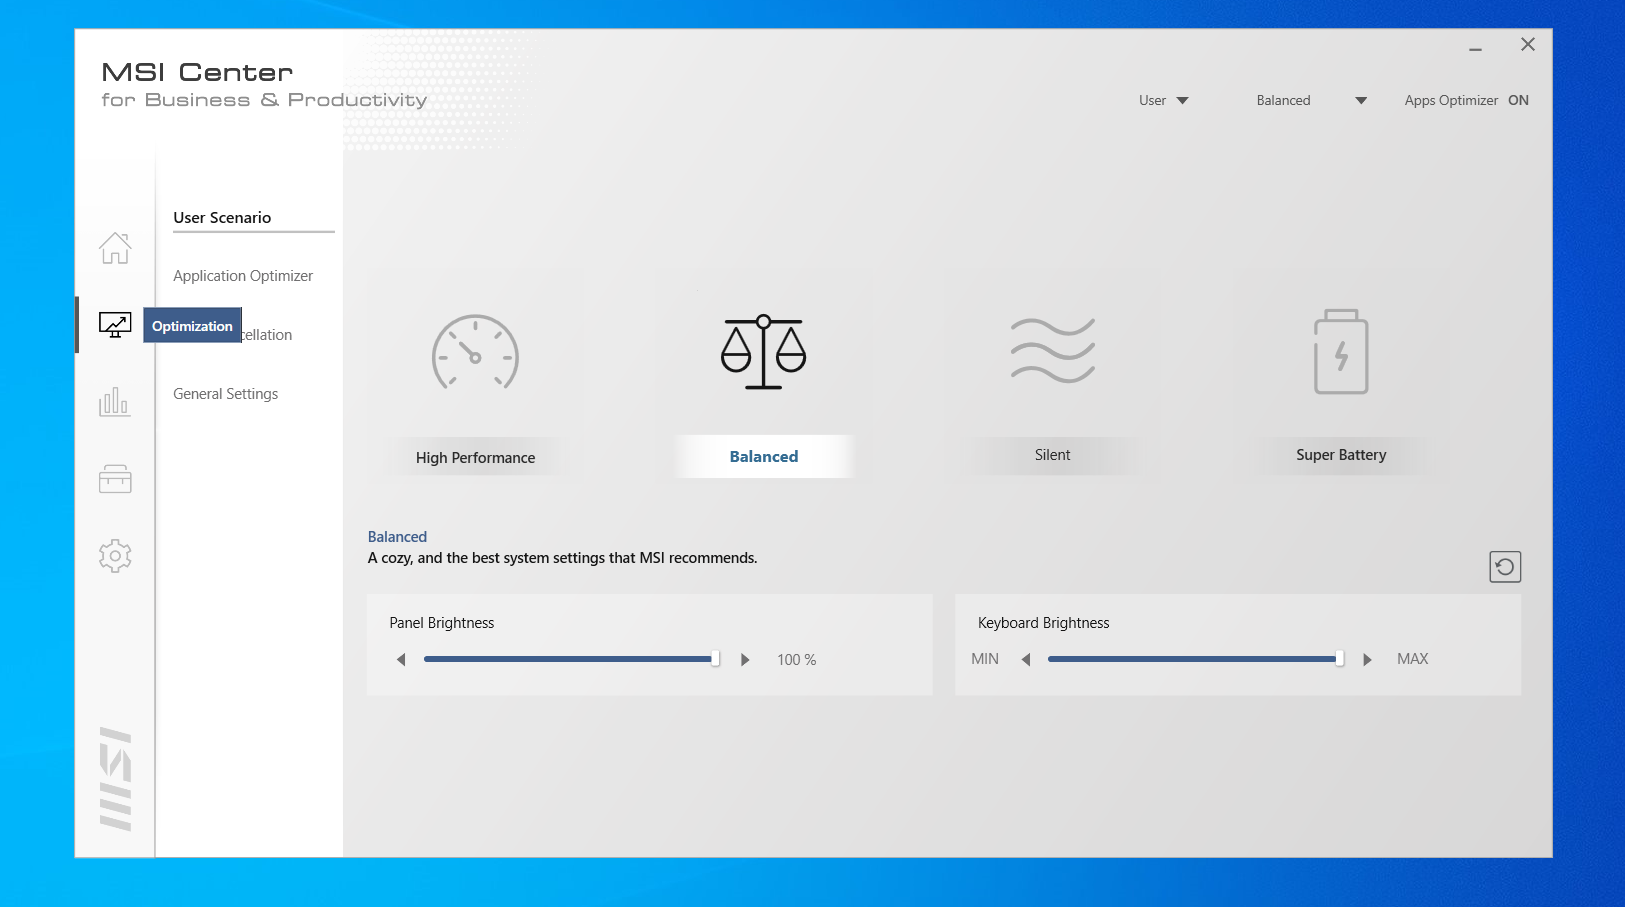1625x907 pixels.
Task: Click the Balanced button
Action: (764, 456)
